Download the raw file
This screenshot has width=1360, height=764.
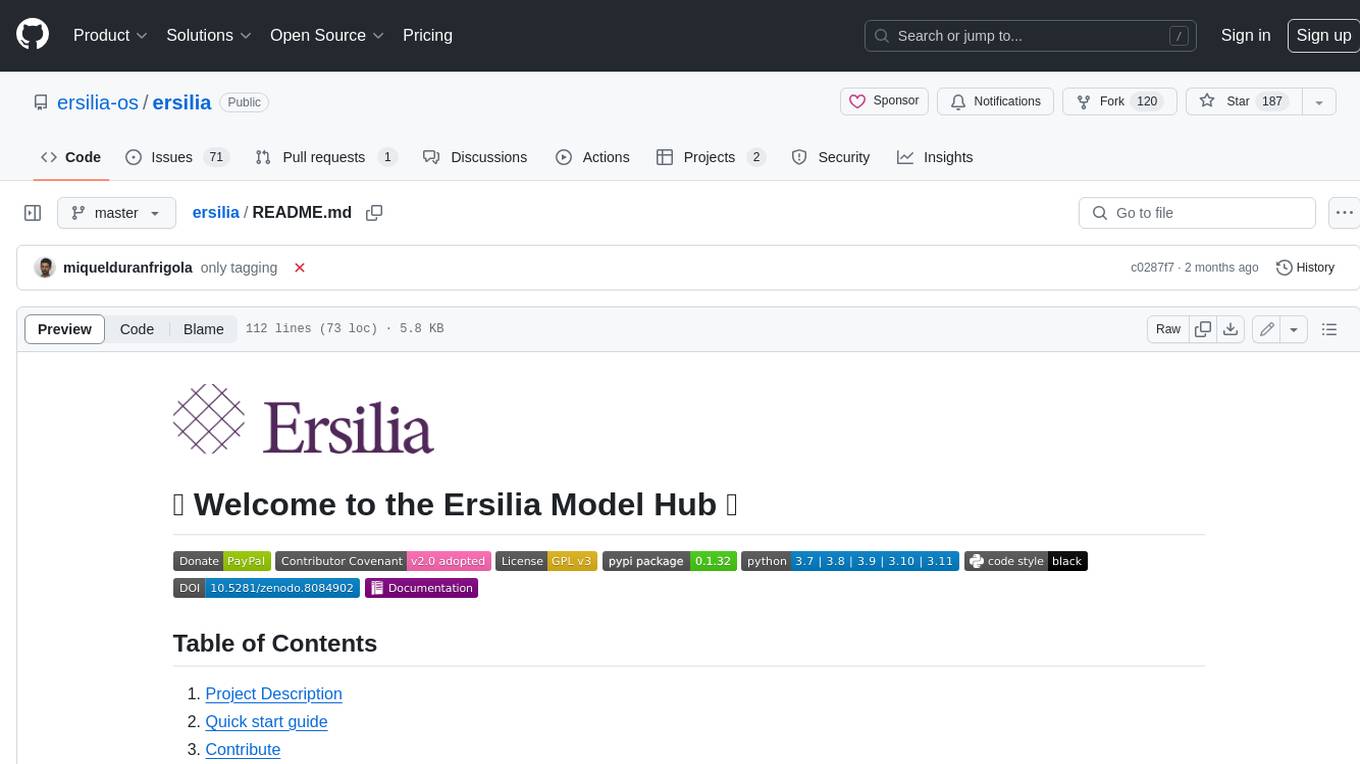(1231, 329)
